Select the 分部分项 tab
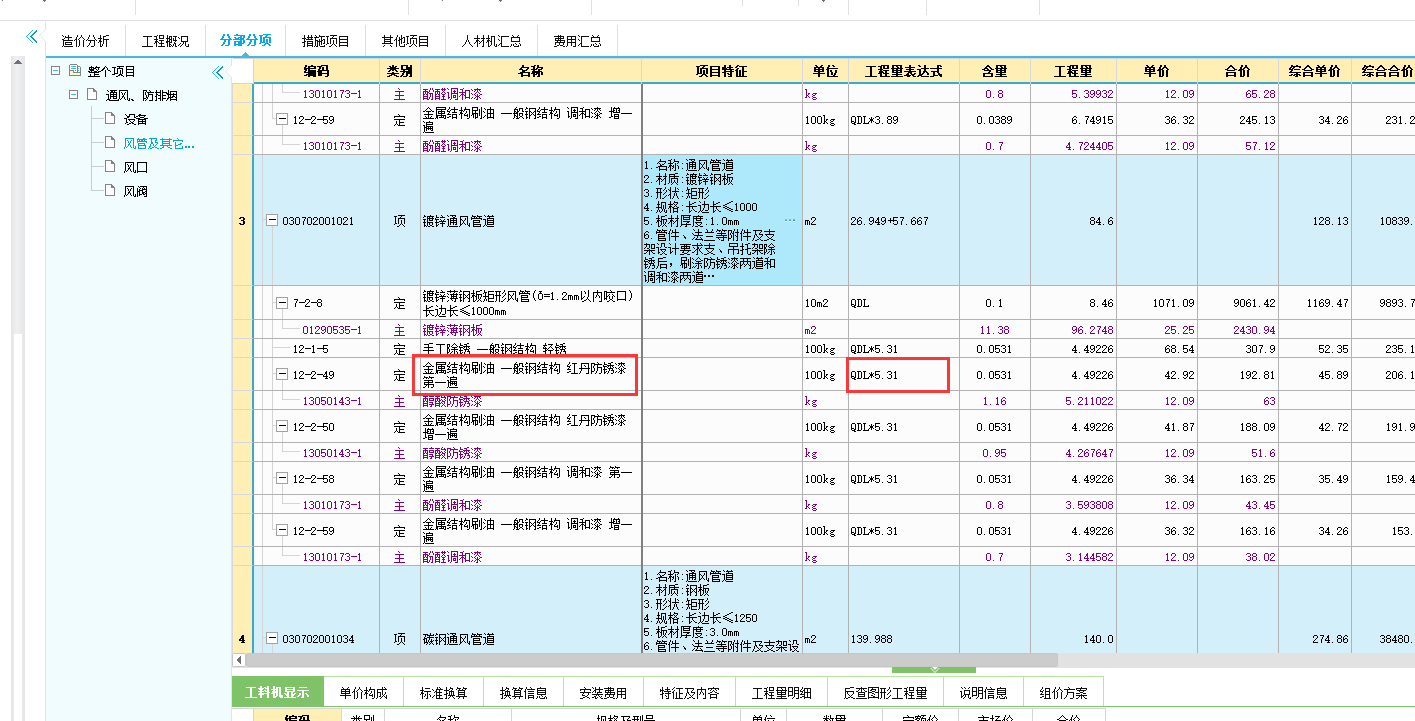 (246, 41)
